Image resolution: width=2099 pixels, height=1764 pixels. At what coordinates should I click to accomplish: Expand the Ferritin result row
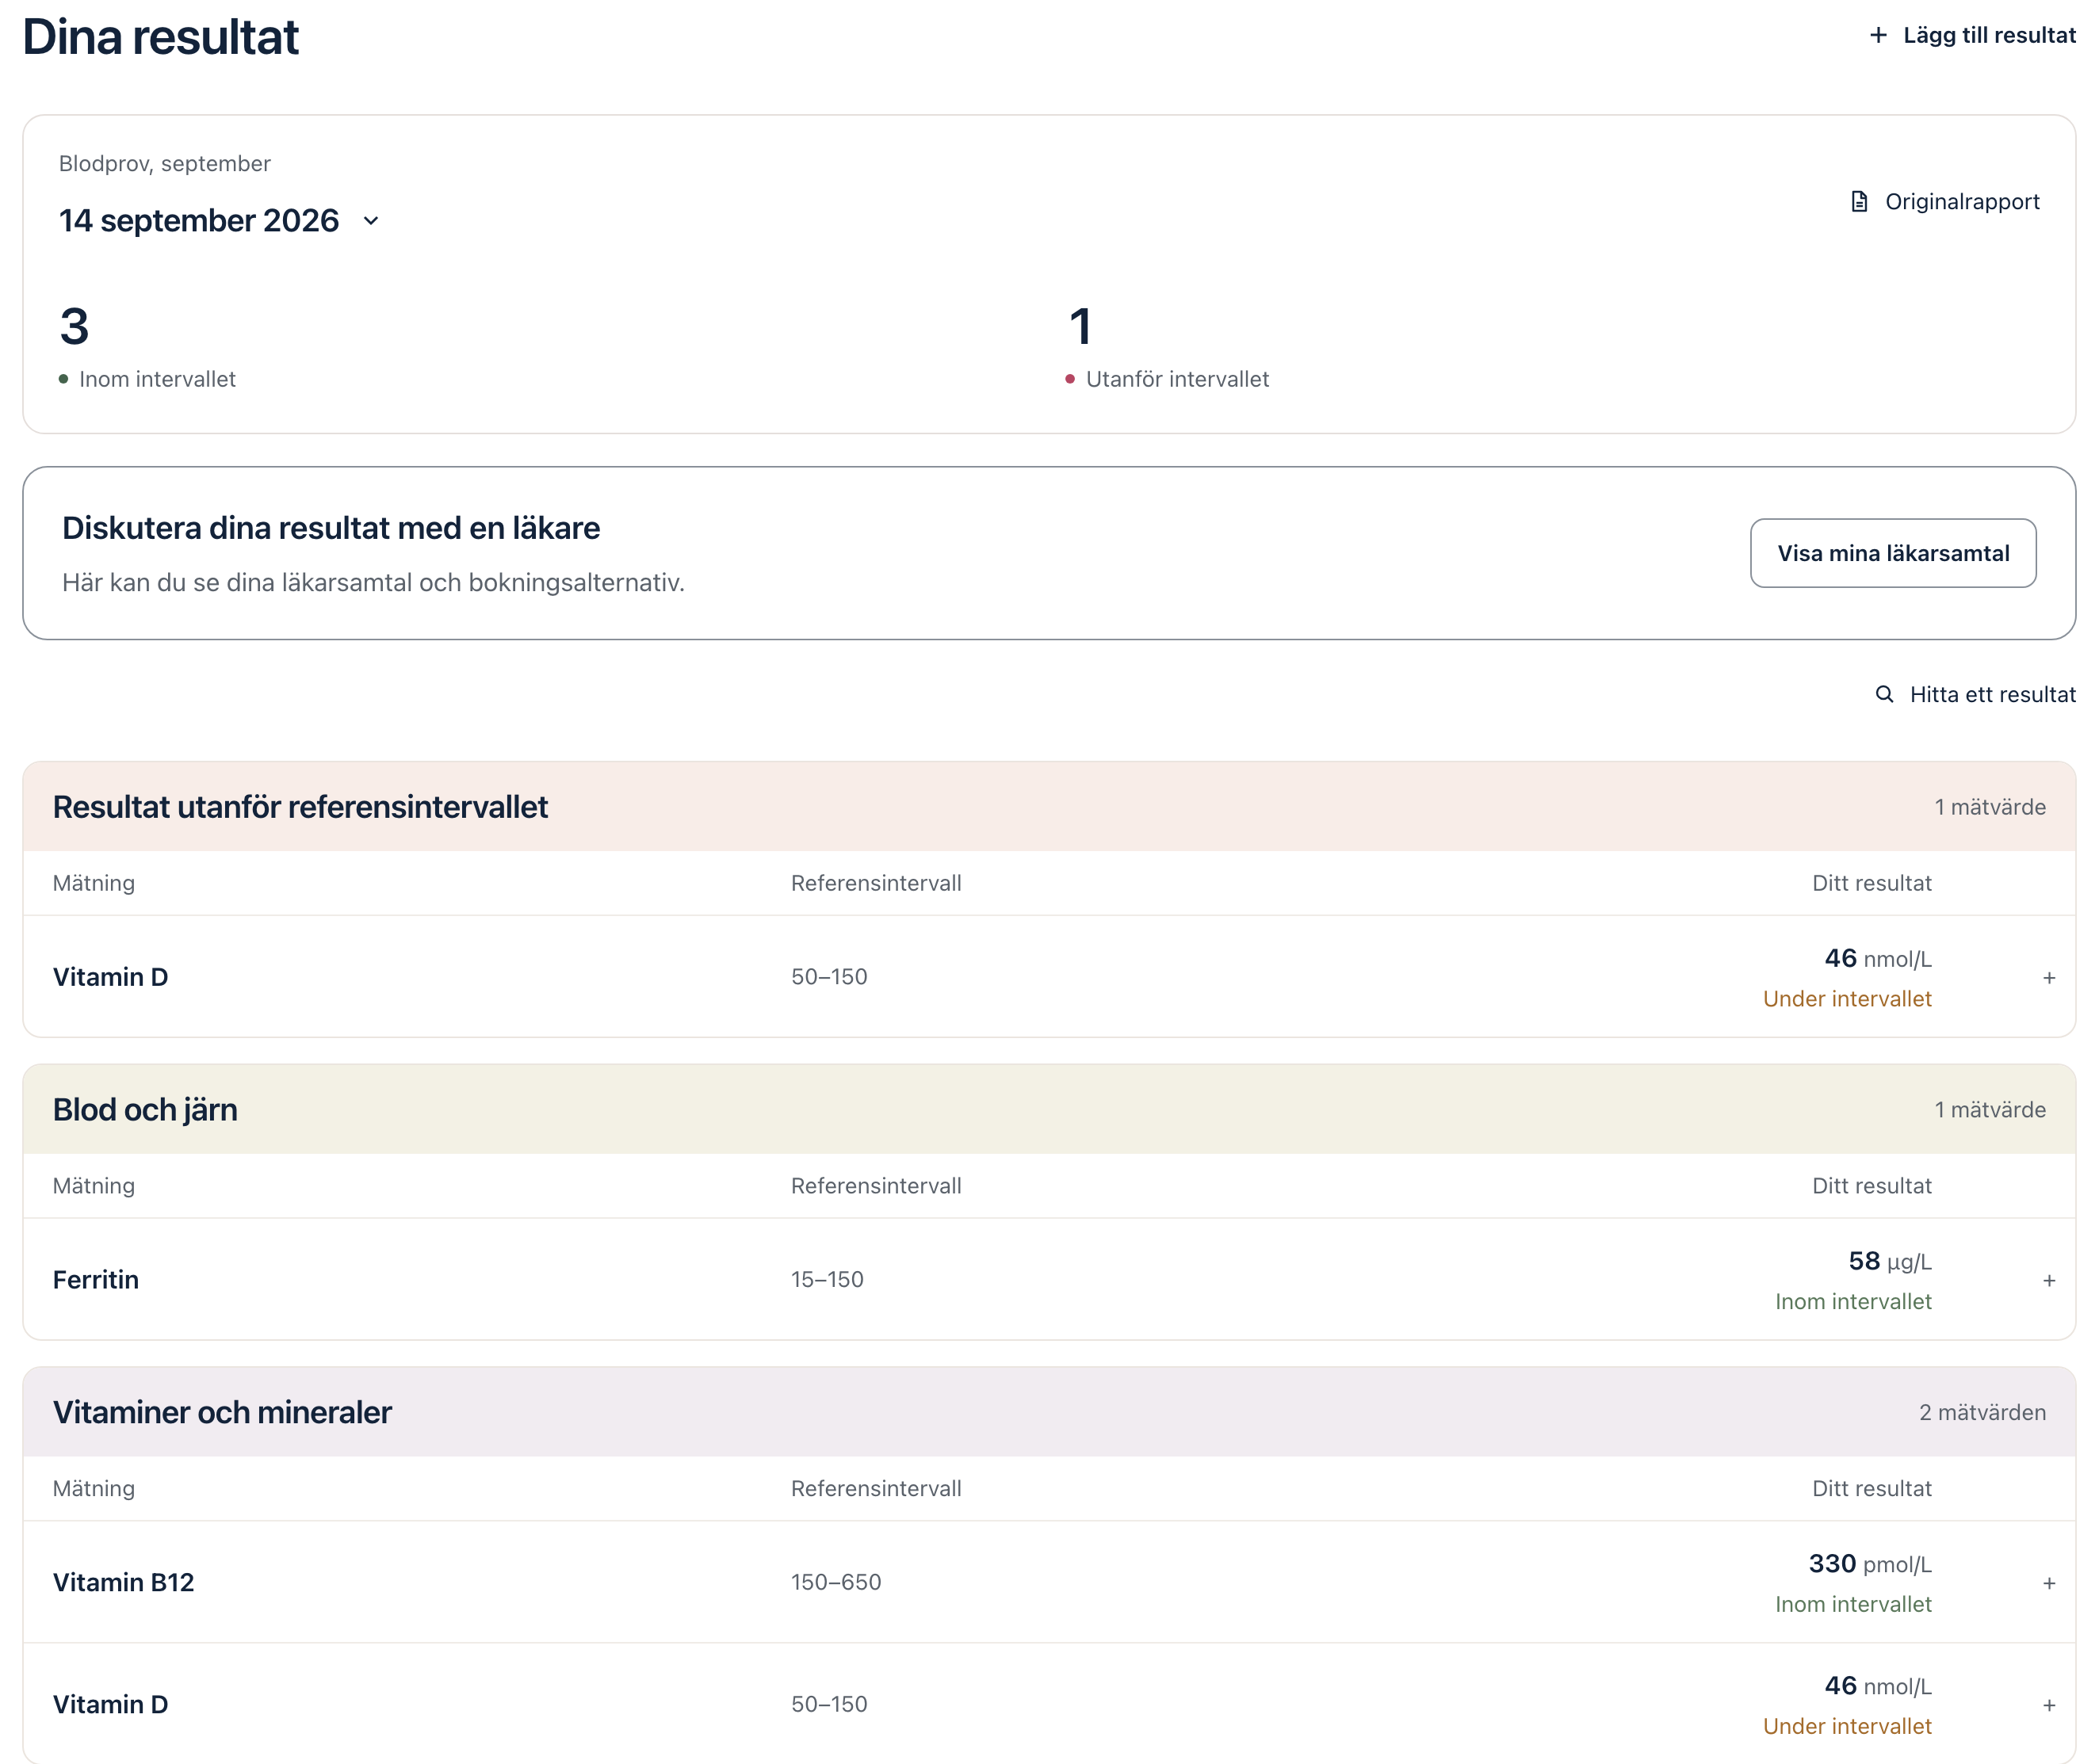click(2049, 1281)
